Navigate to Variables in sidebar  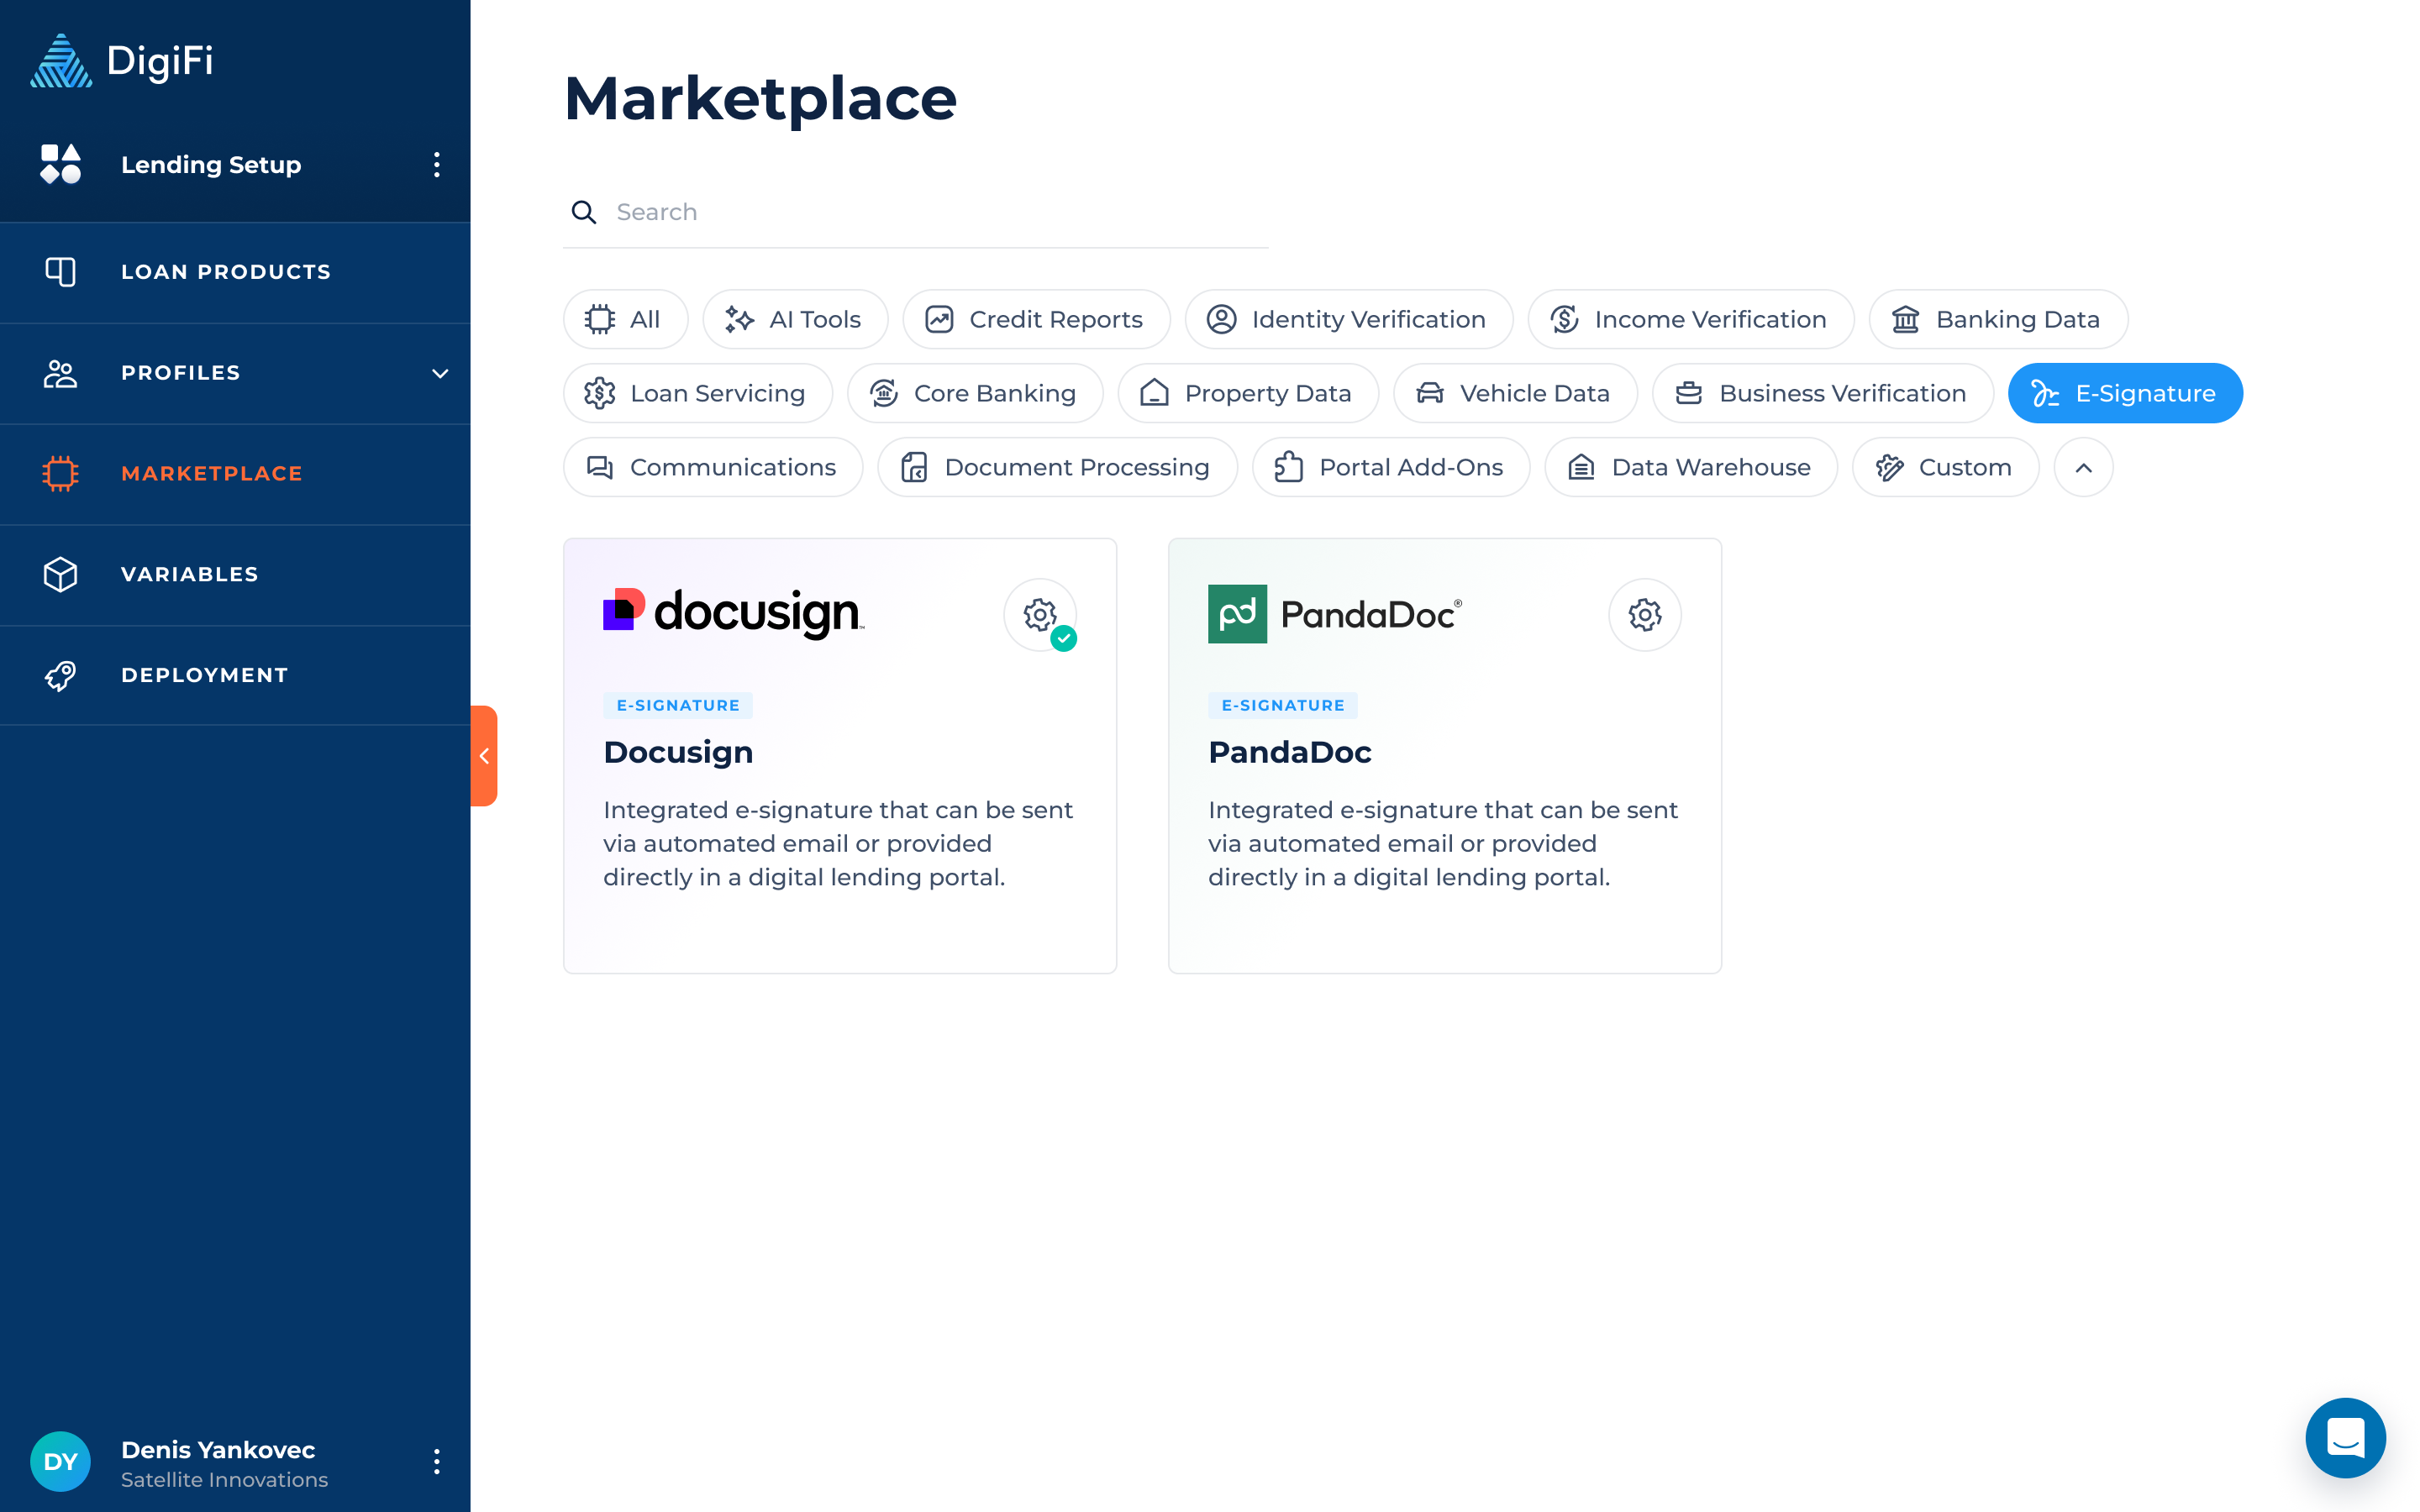click(x=190, y=574)
